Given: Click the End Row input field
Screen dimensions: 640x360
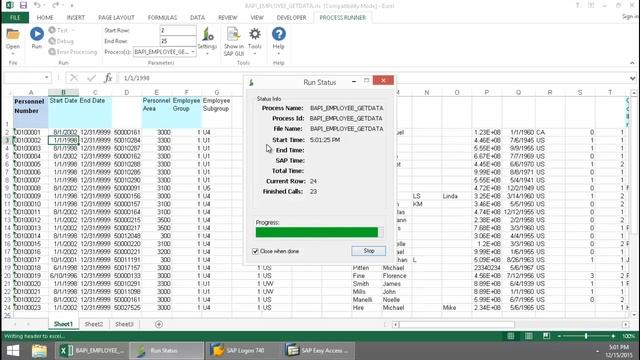Looking at the screenshot, I should pos(178,41).
